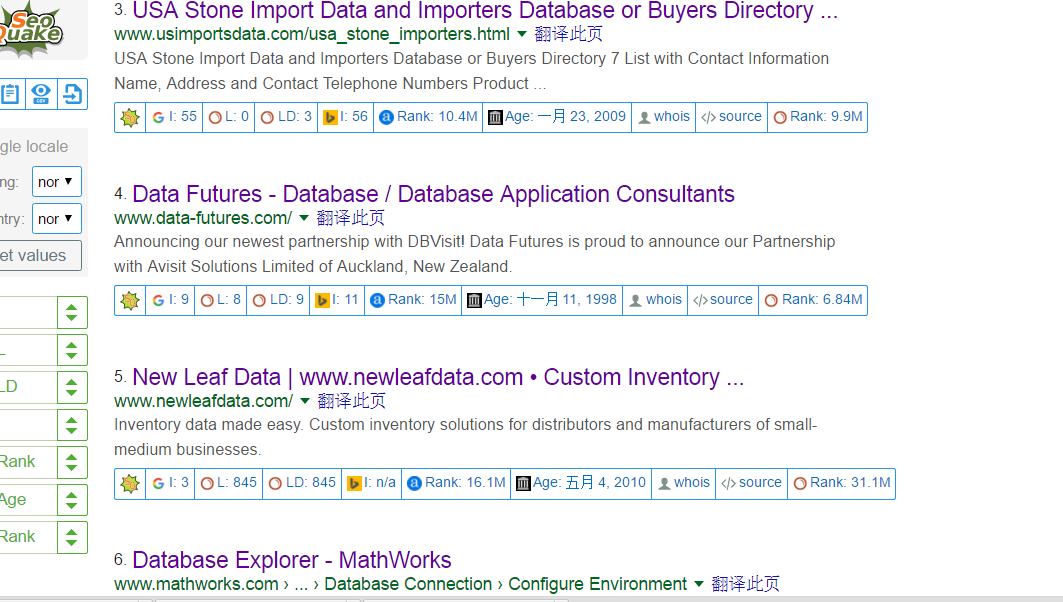Expand dropdown arrow beside newleafdata URL
Viewport: 1063px width, 602px height.
click(304, 401)
